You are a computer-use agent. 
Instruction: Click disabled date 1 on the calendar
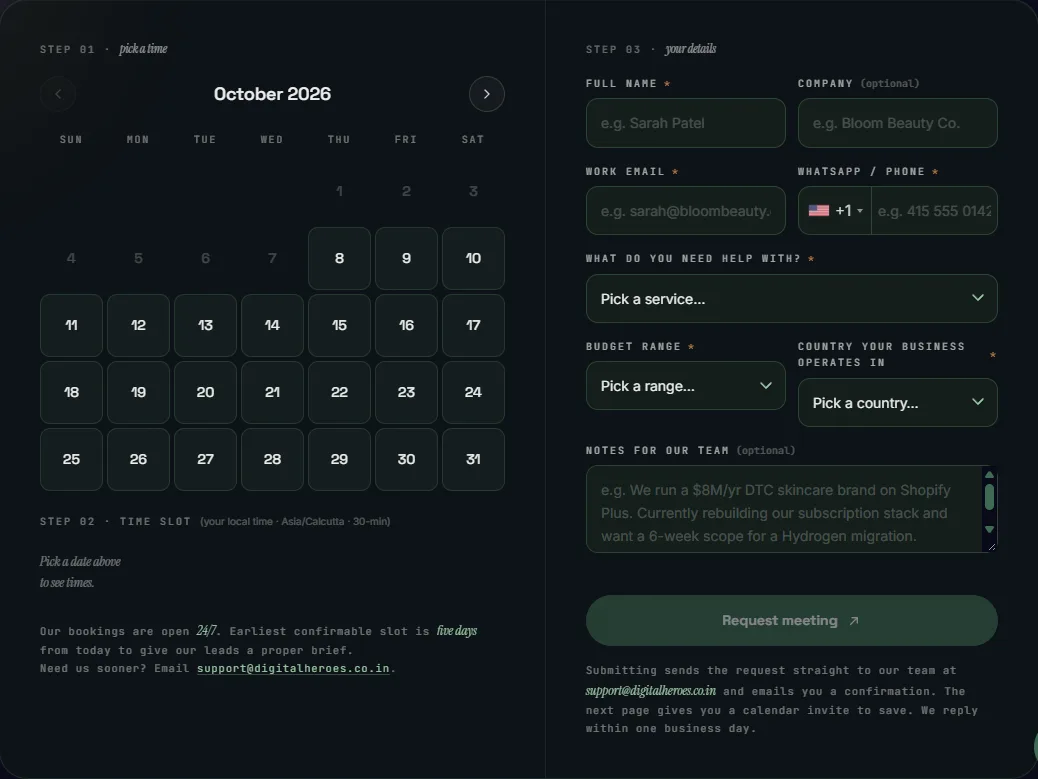(339, 191)
